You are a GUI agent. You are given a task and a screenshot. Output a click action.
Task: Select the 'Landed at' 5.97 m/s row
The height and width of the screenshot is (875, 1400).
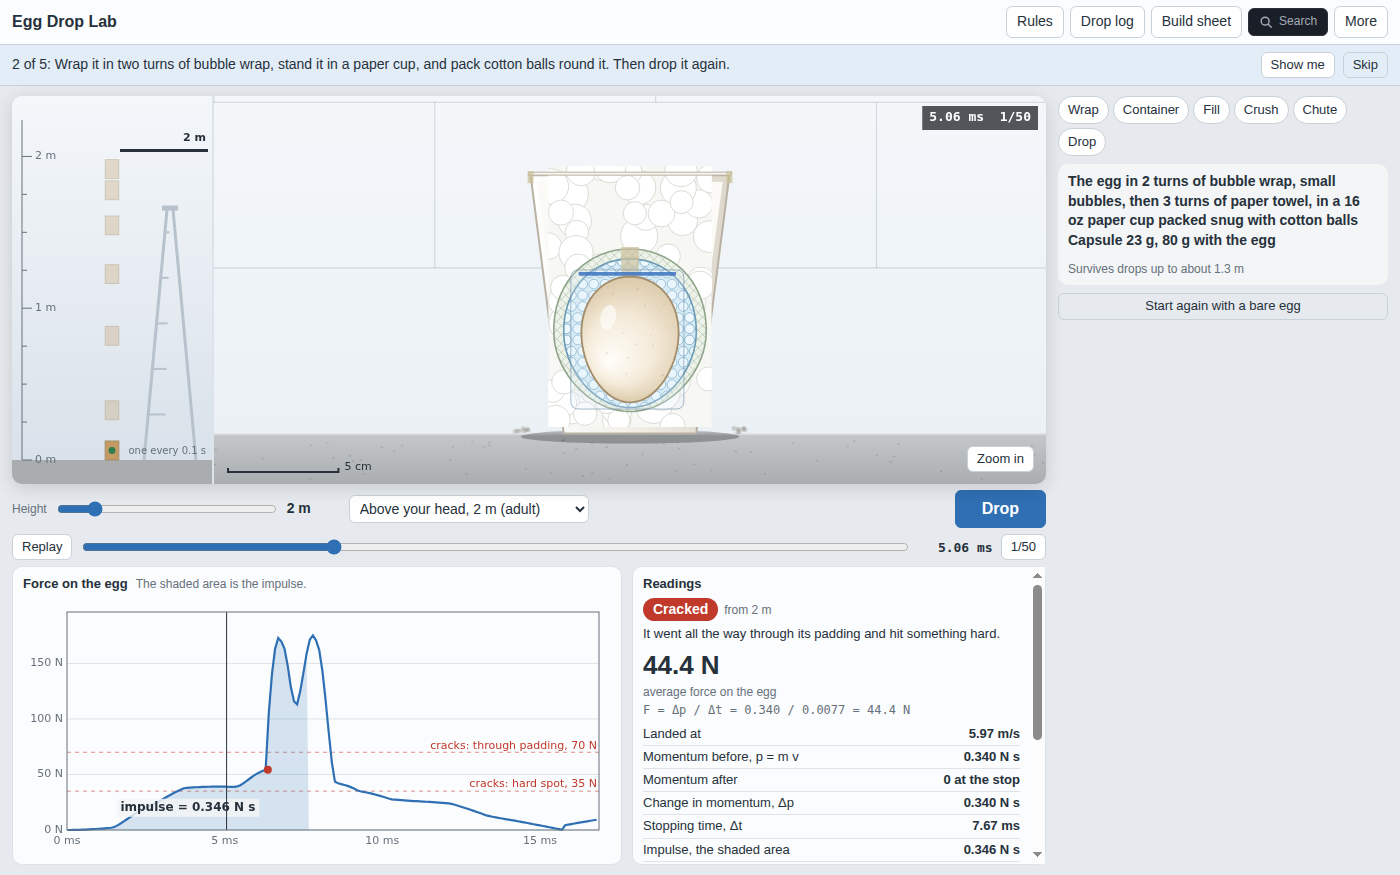(x=831, y=734)
